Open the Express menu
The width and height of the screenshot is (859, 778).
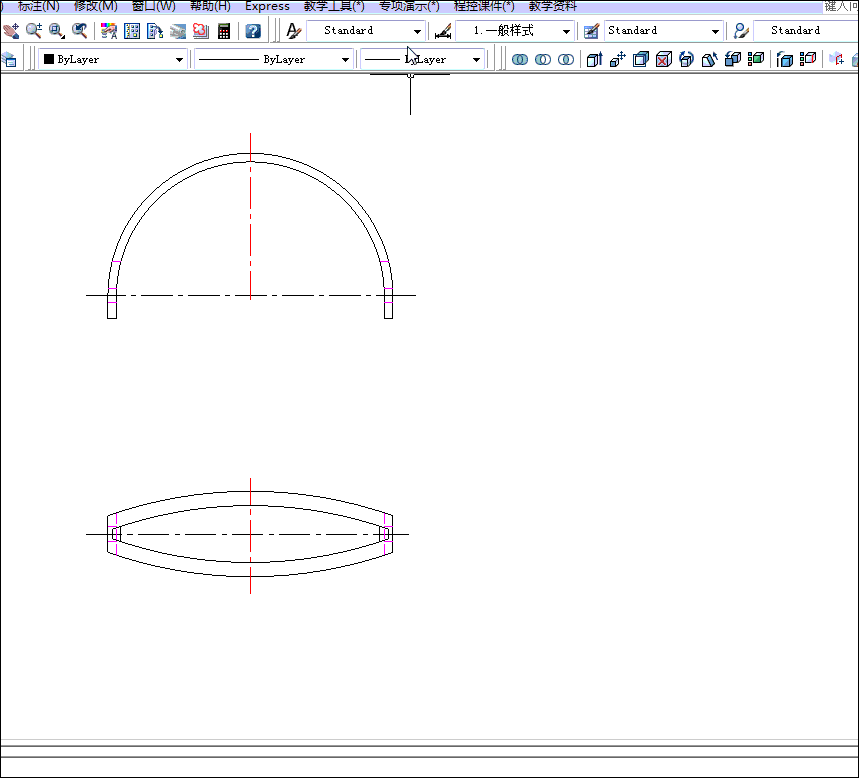point(267,7)
